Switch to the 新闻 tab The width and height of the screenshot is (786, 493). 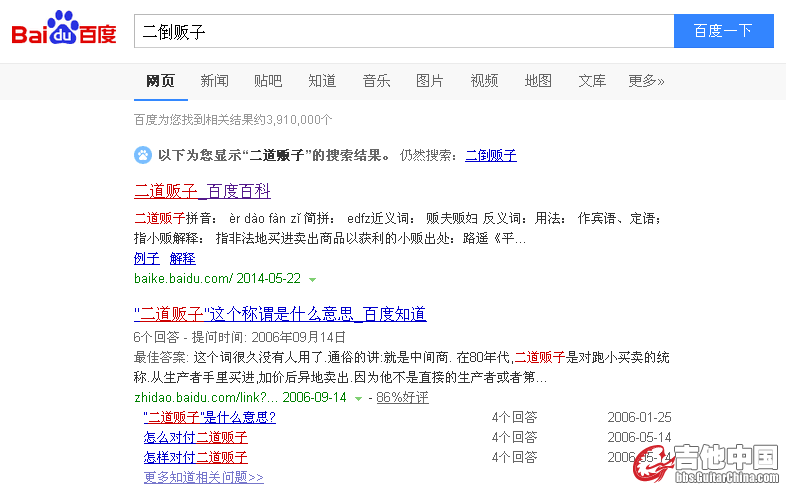[215, 81]
